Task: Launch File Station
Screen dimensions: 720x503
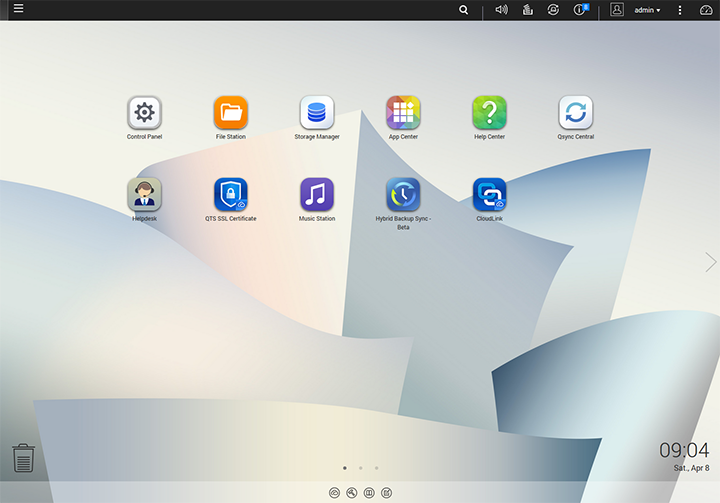Action: tap(231, 113)
